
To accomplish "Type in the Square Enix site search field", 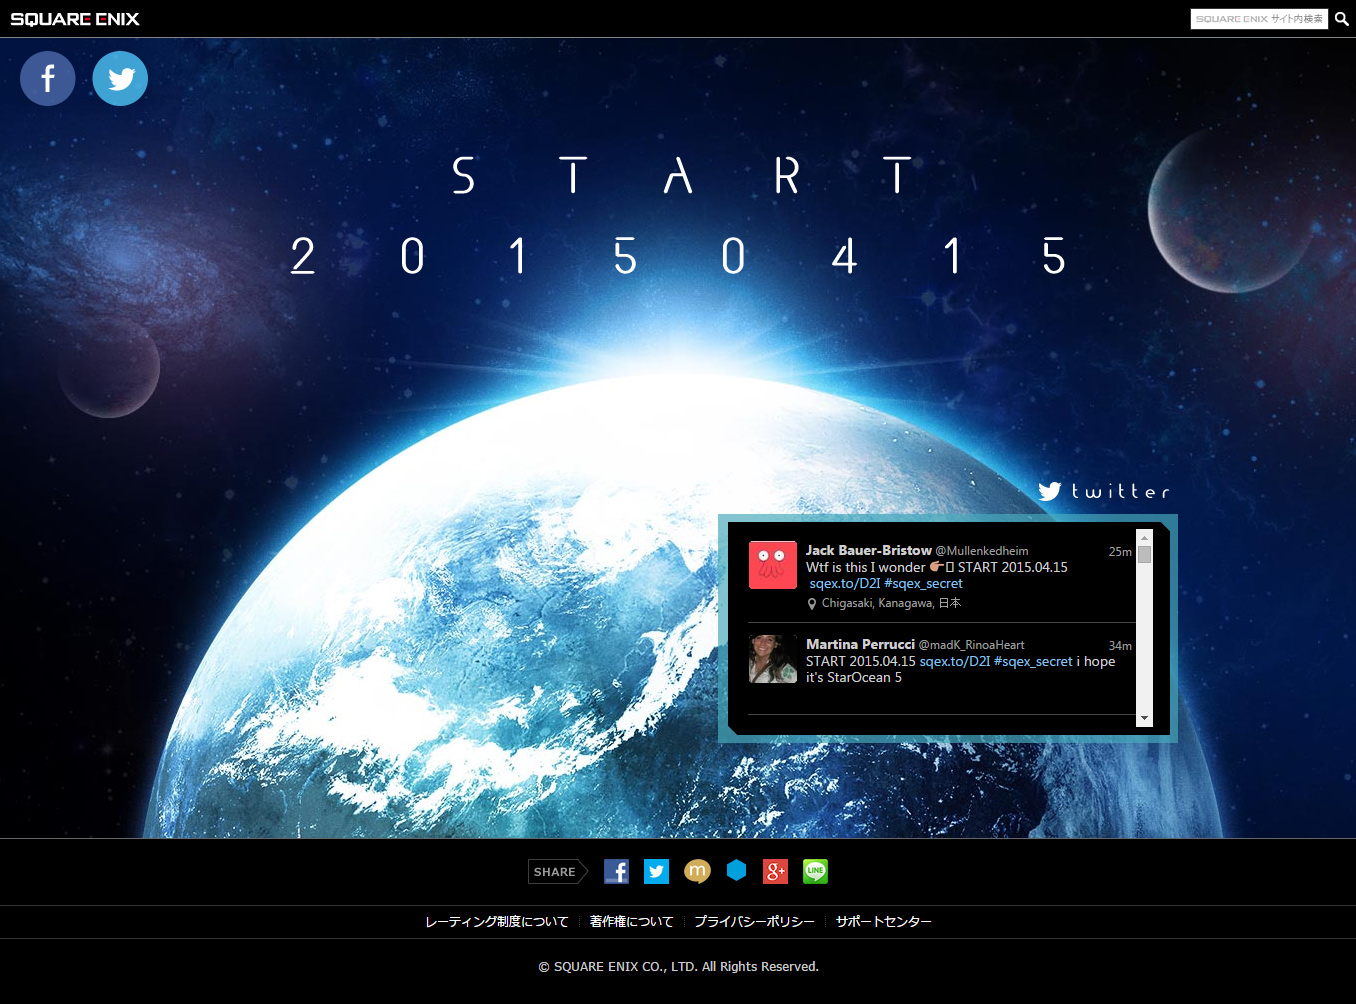I will point(1258,19).
